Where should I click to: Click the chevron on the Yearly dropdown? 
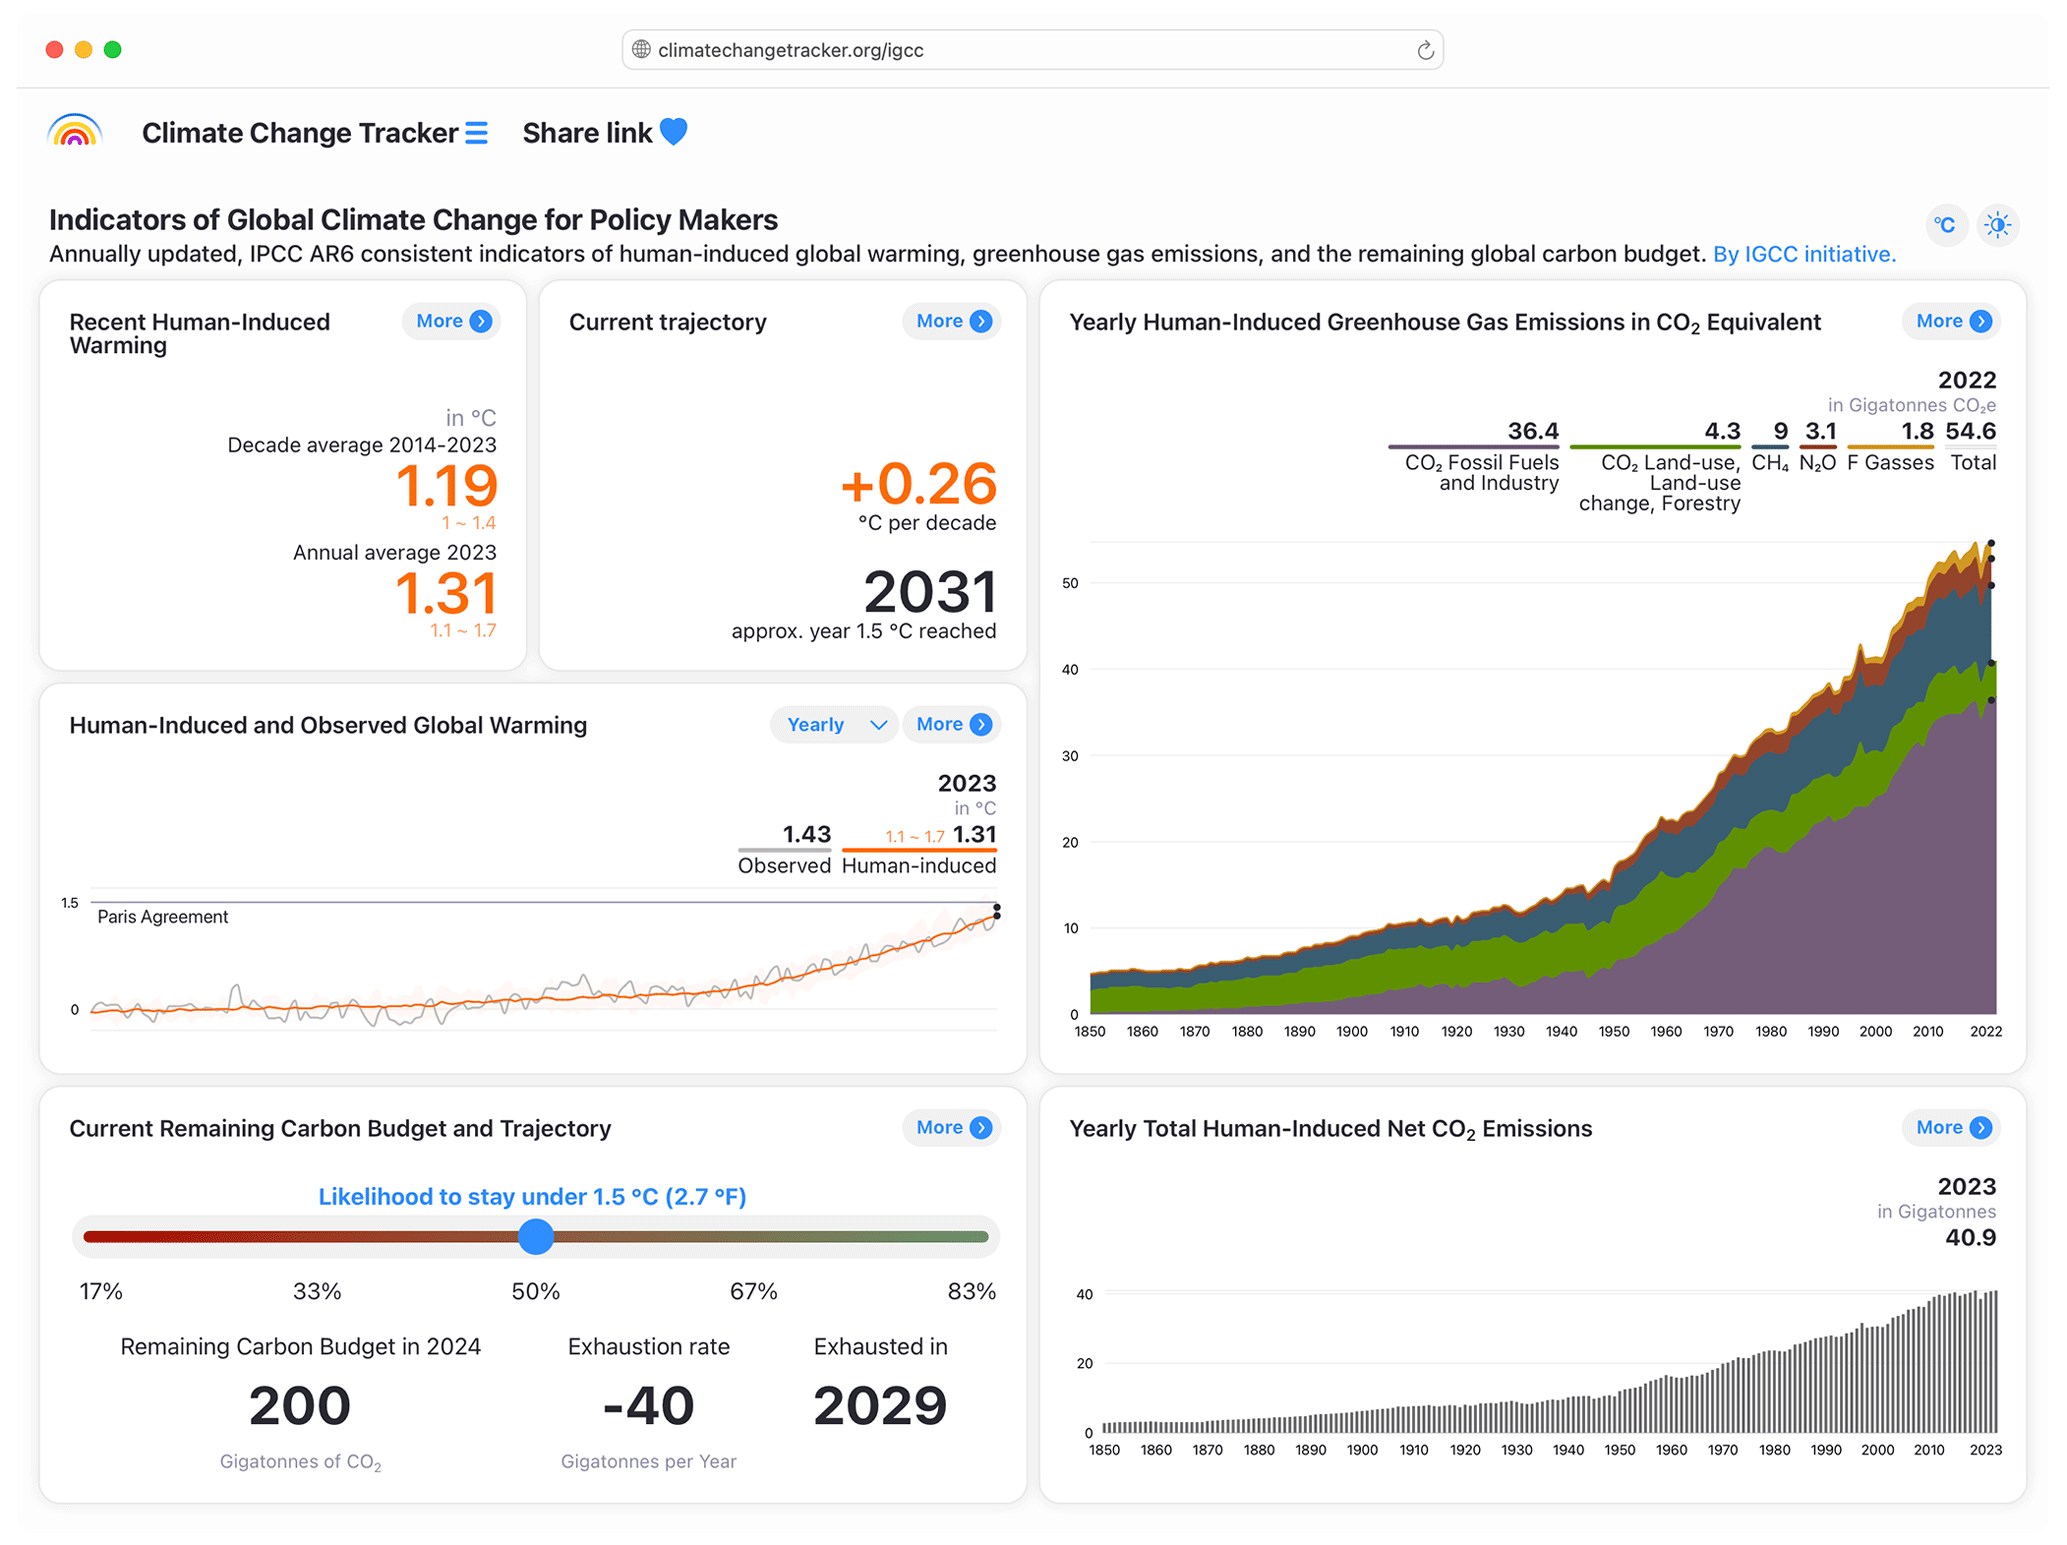click(x=878, y=724)
